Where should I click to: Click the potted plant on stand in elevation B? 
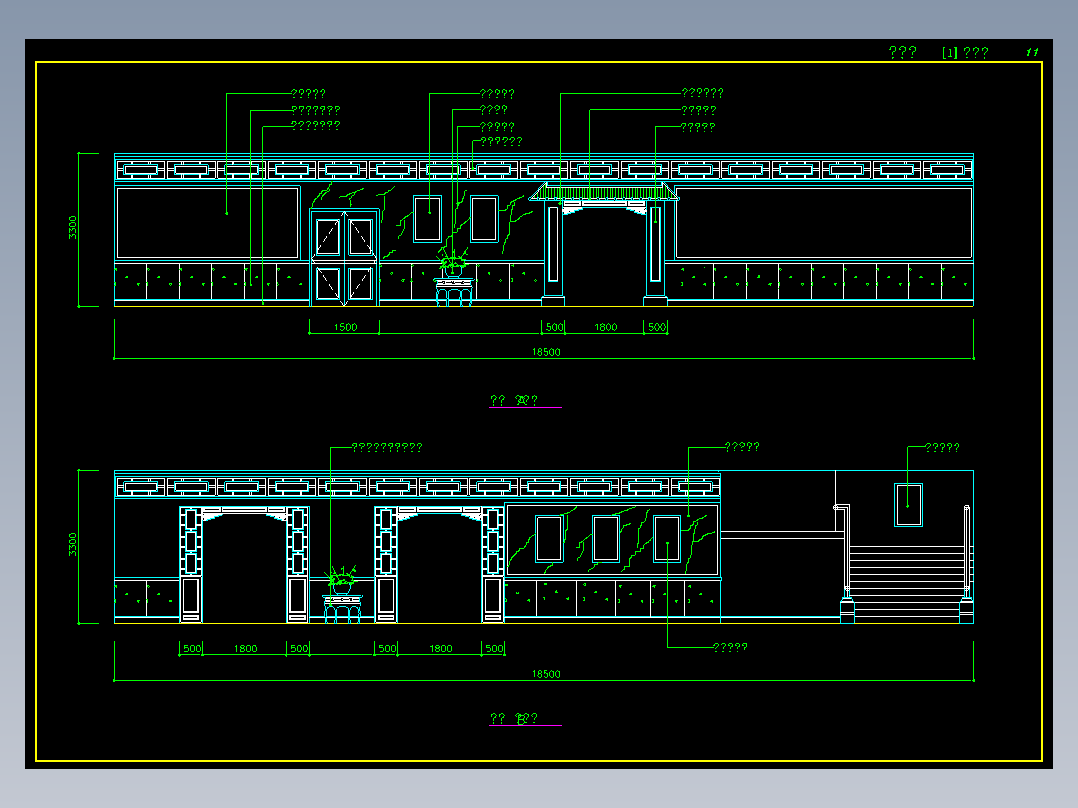click(342, 596)
